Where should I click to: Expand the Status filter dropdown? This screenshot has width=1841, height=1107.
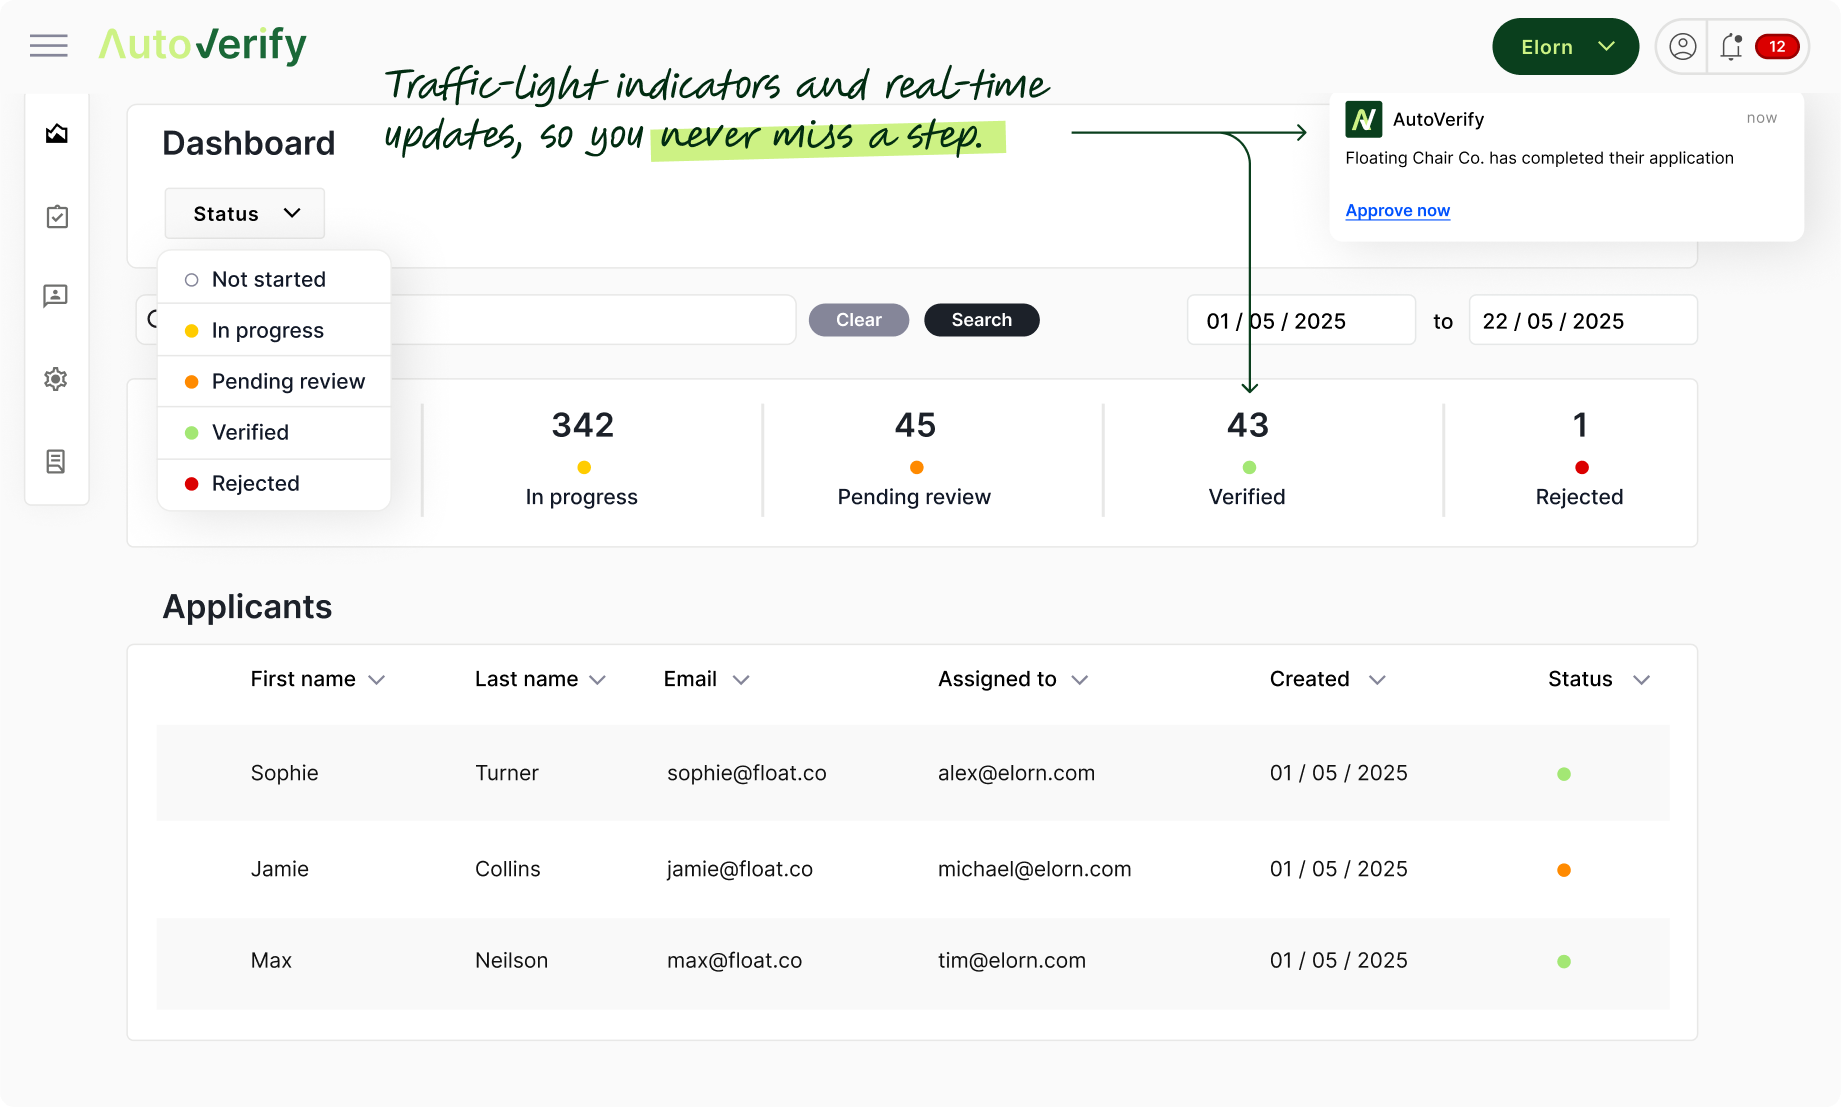(x=245, y=213)
